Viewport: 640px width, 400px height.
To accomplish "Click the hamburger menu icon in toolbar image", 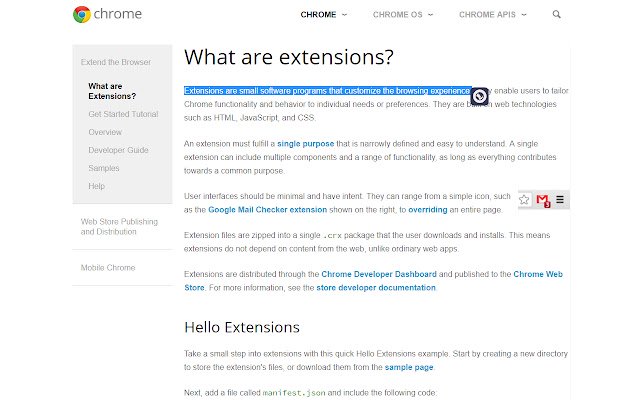I will [x=560, y=199].
